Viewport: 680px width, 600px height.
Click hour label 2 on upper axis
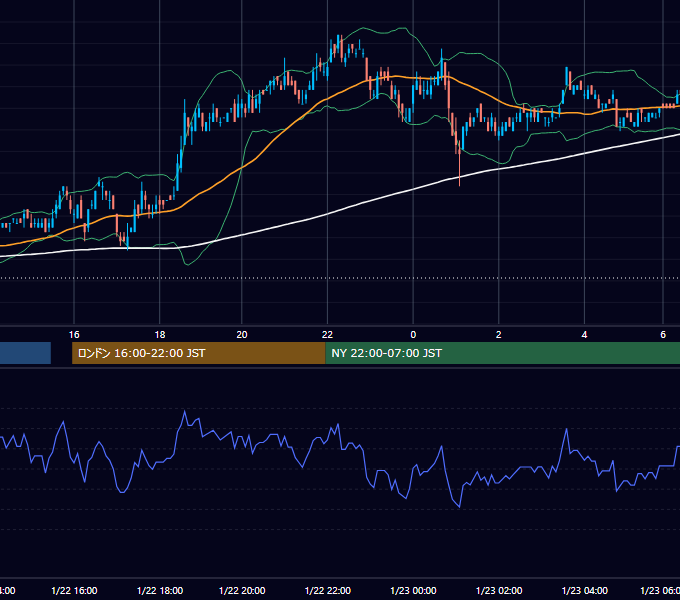[x=499, y=334]
